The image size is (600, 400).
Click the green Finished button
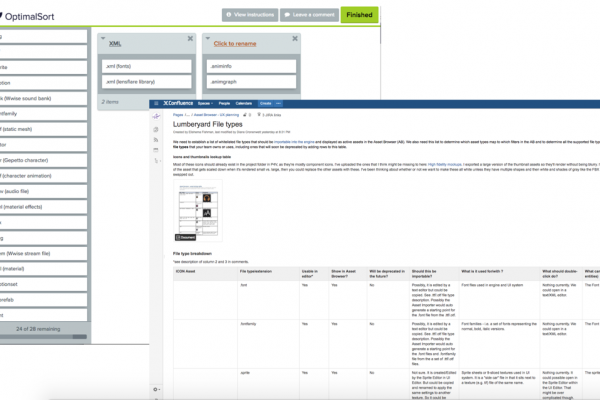pyautogui.click(x=359, y=15)
